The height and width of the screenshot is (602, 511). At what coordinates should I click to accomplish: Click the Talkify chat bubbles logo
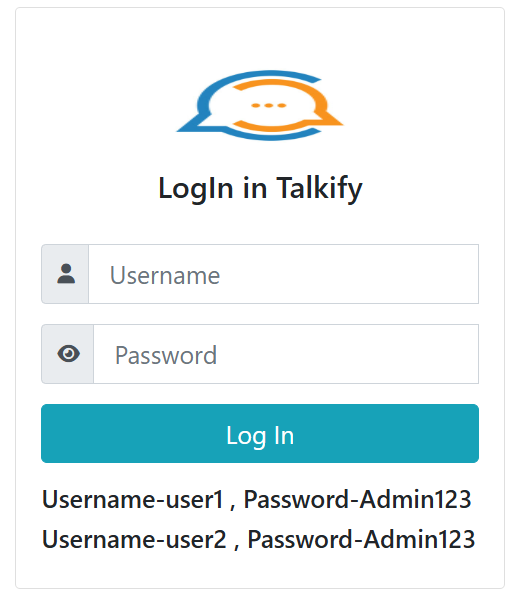point(260,105)
